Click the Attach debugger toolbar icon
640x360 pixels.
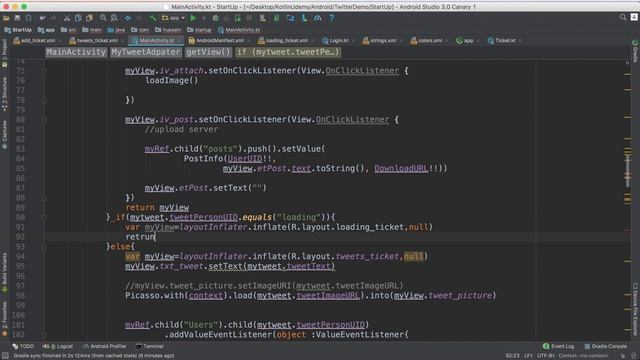pos(238,18)
